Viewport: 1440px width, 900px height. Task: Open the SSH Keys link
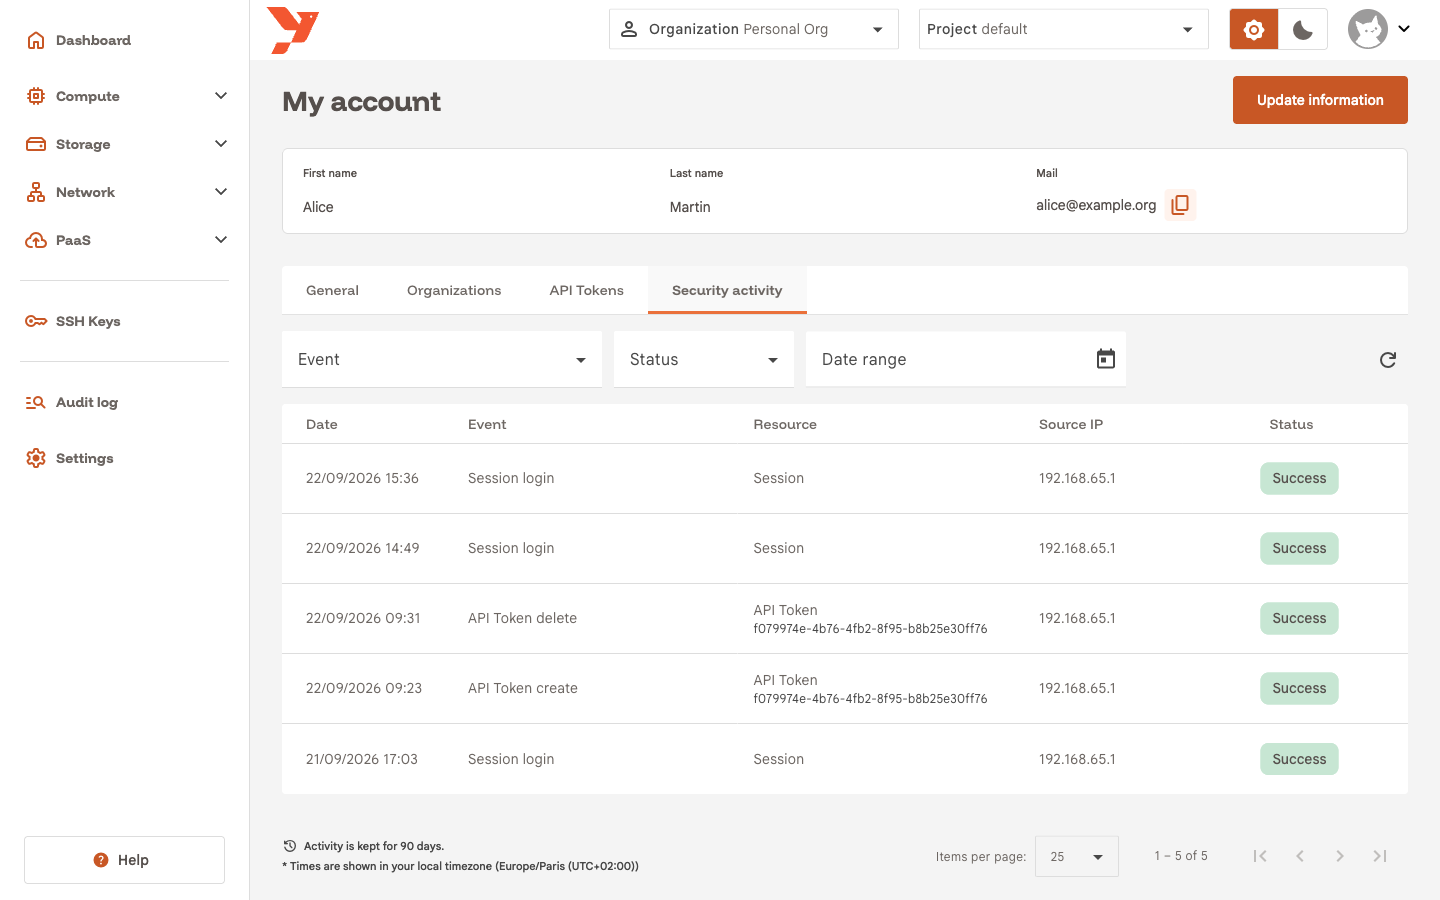[x=88, y=321]
